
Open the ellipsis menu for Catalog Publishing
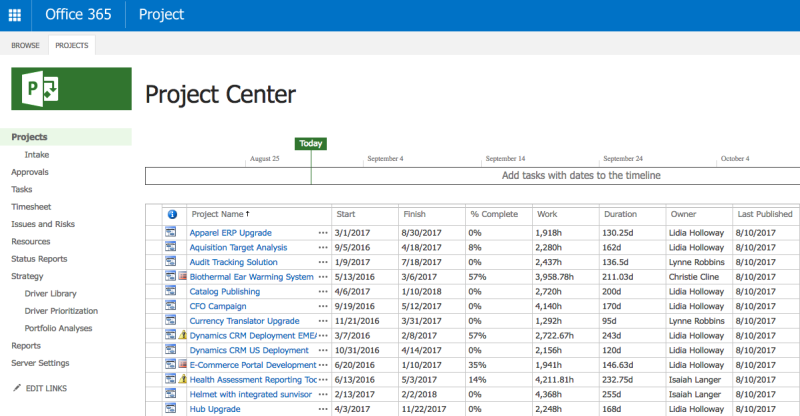click(322, 292)
